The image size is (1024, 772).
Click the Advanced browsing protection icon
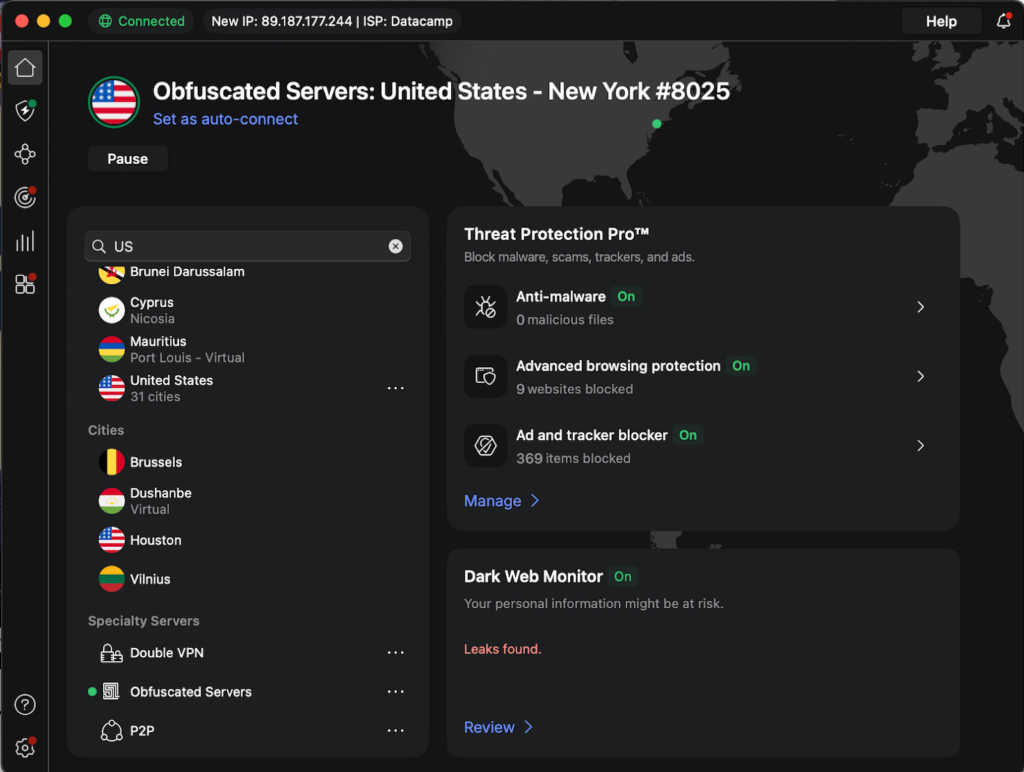[485, 376]
